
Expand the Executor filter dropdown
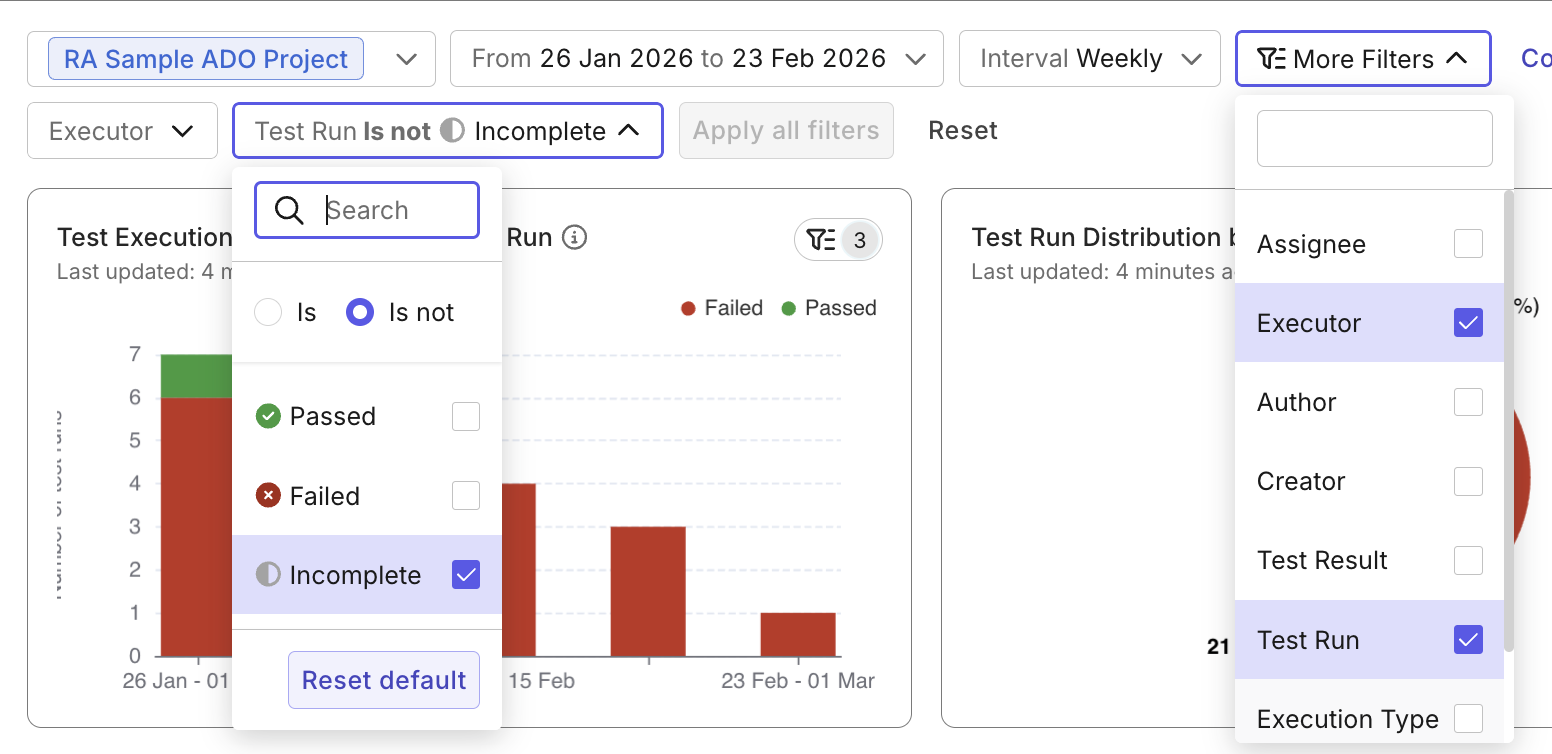122,130
